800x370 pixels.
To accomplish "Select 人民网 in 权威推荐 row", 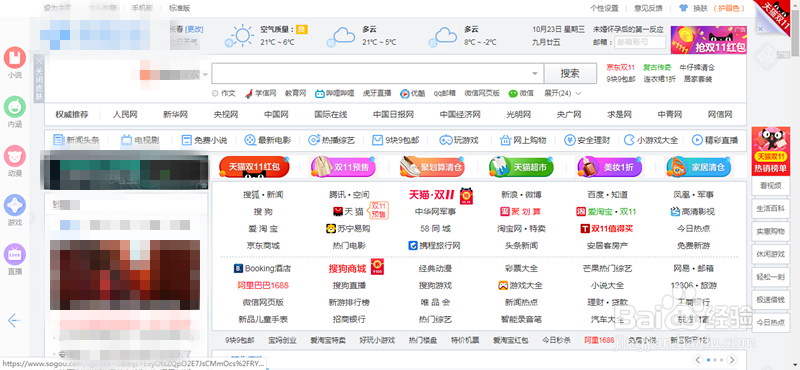I will pos(125,114).
